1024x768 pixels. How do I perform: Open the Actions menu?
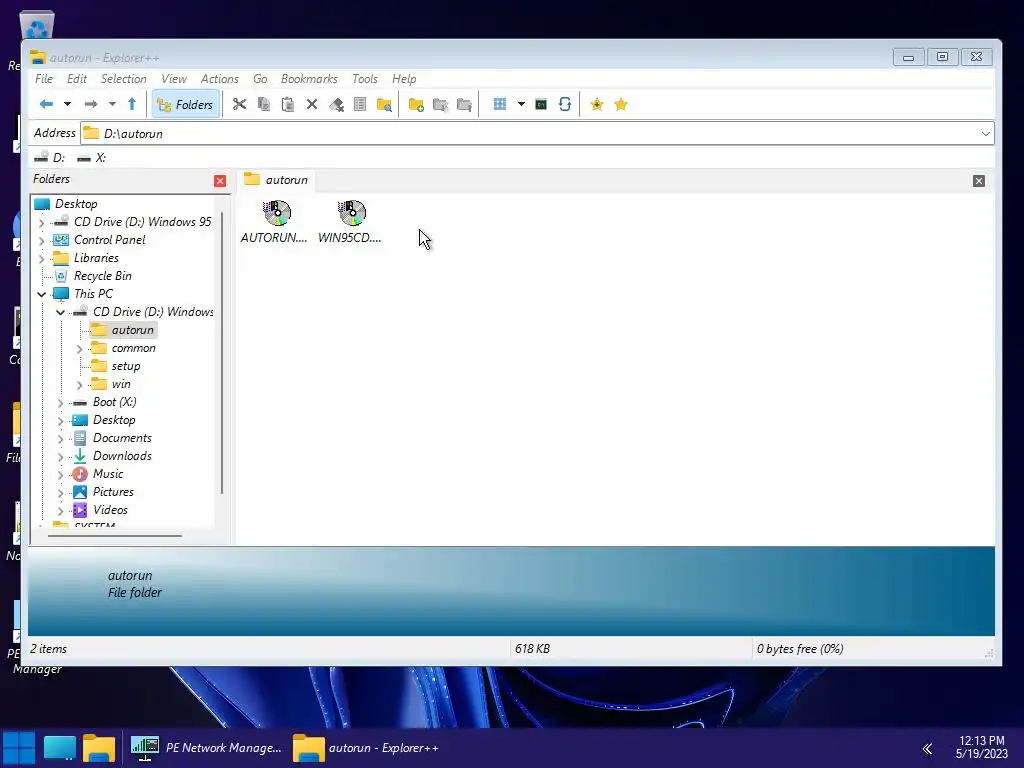coord(219,78)
